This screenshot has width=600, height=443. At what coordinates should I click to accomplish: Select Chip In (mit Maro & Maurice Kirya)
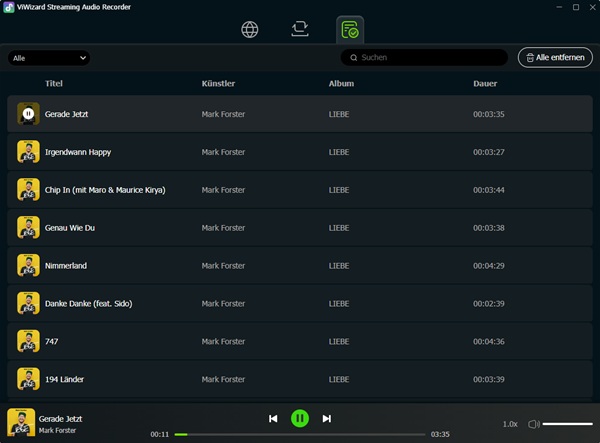coord(105,190)
